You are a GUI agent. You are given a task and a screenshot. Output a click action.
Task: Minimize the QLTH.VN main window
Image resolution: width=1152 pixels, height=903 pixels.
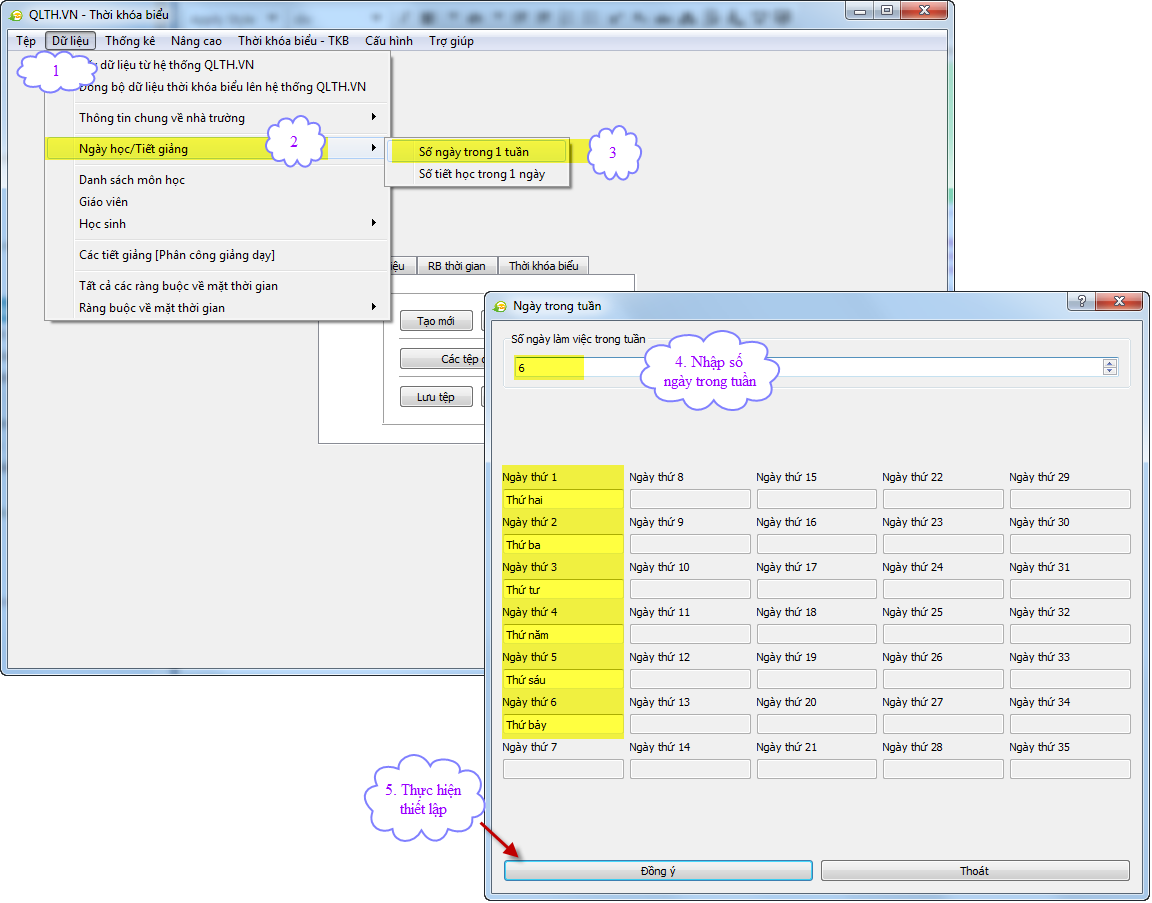[860, 10]
